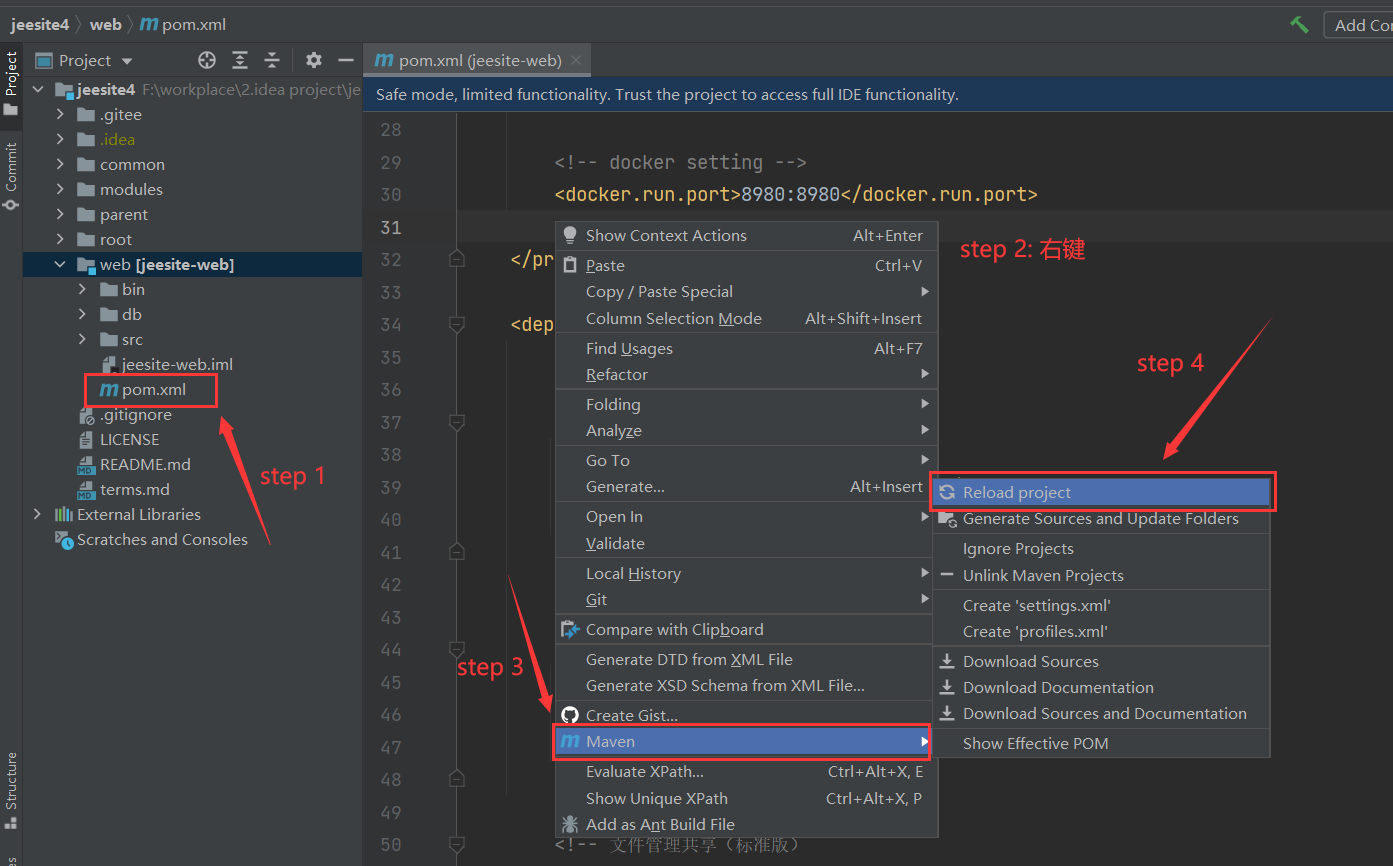Viewport: 1393px width, 866px height.
Task: Choose Generate Sources and Update Folders
Action: (x=1101, y=518)
